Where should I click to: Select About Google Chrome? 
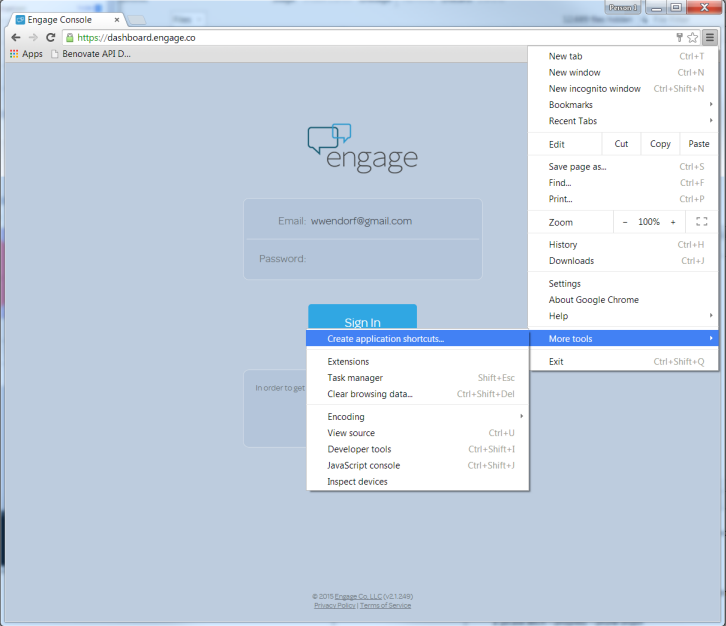click(x=623, y=300)
